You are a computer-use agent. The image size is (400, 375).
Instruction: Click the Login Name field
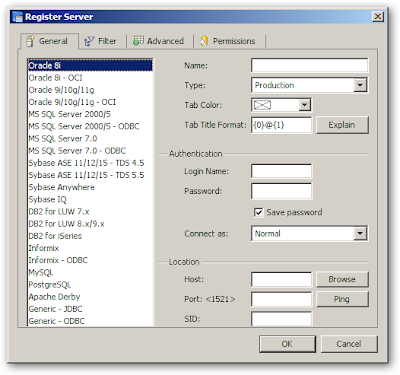tap(281, 171)
